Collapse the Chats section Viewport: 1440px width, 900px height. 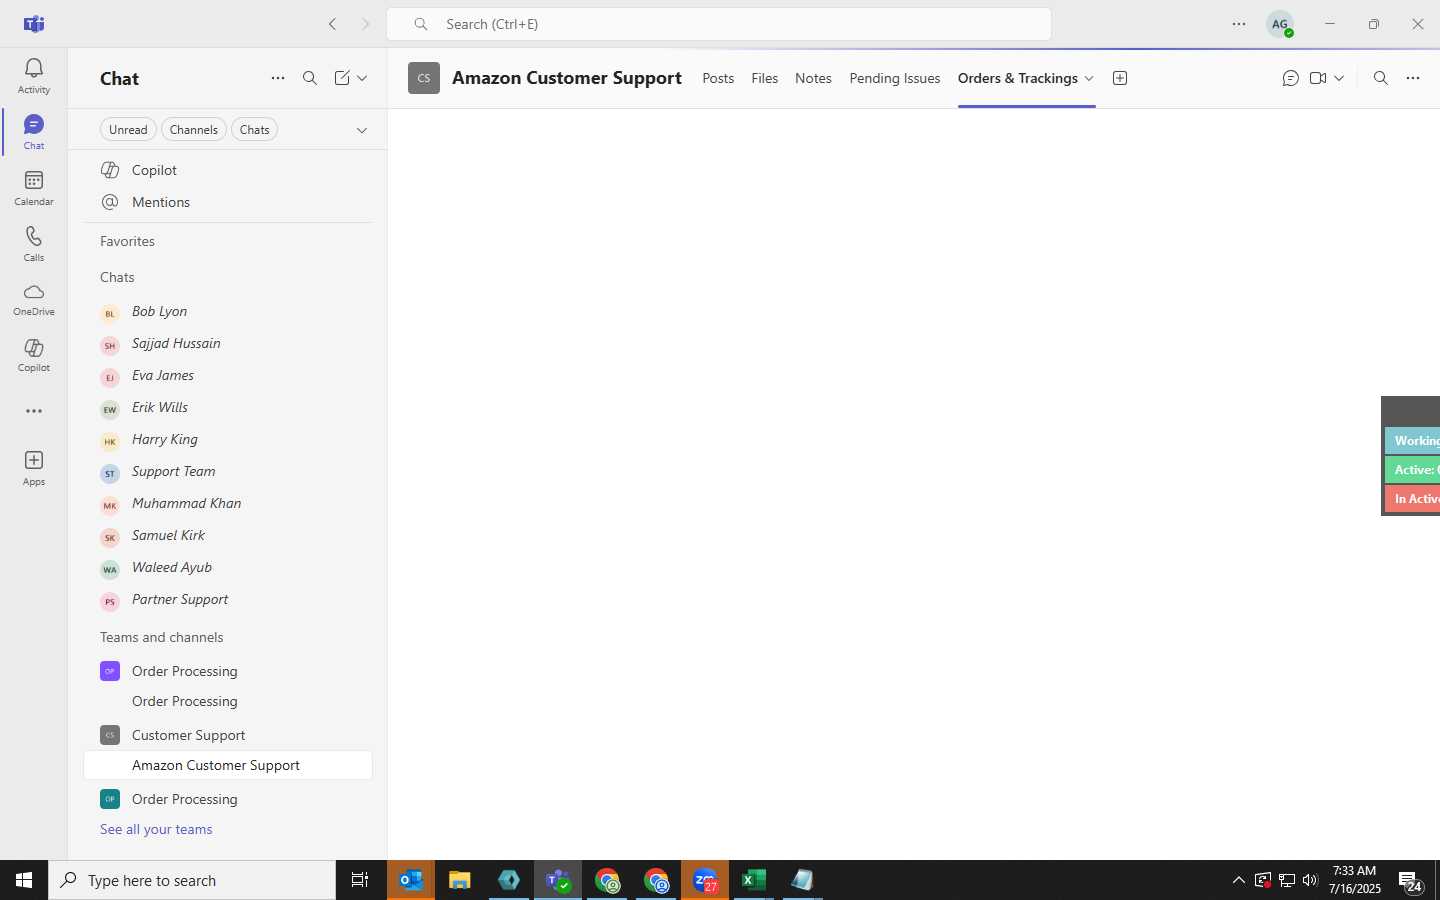click(x=117, y=277)
